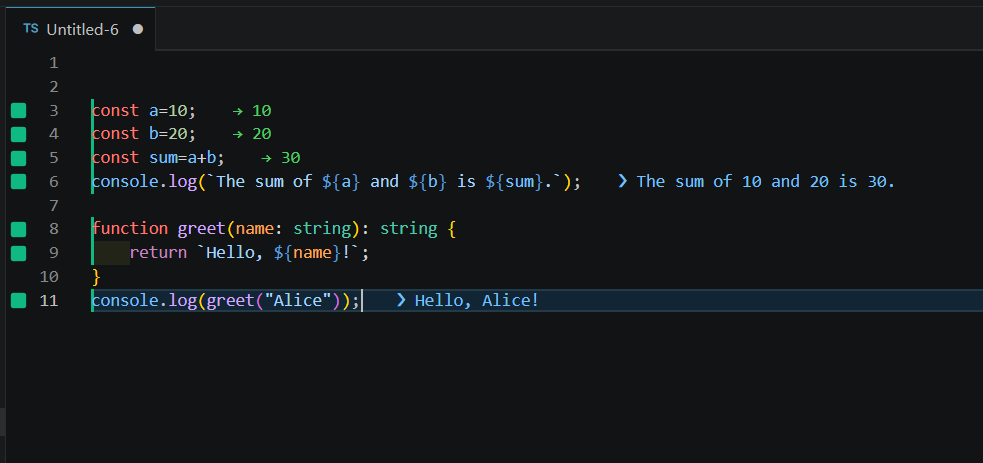Click inline result '→ 10'
Viewport: 983px width, 463px height.
252,111
